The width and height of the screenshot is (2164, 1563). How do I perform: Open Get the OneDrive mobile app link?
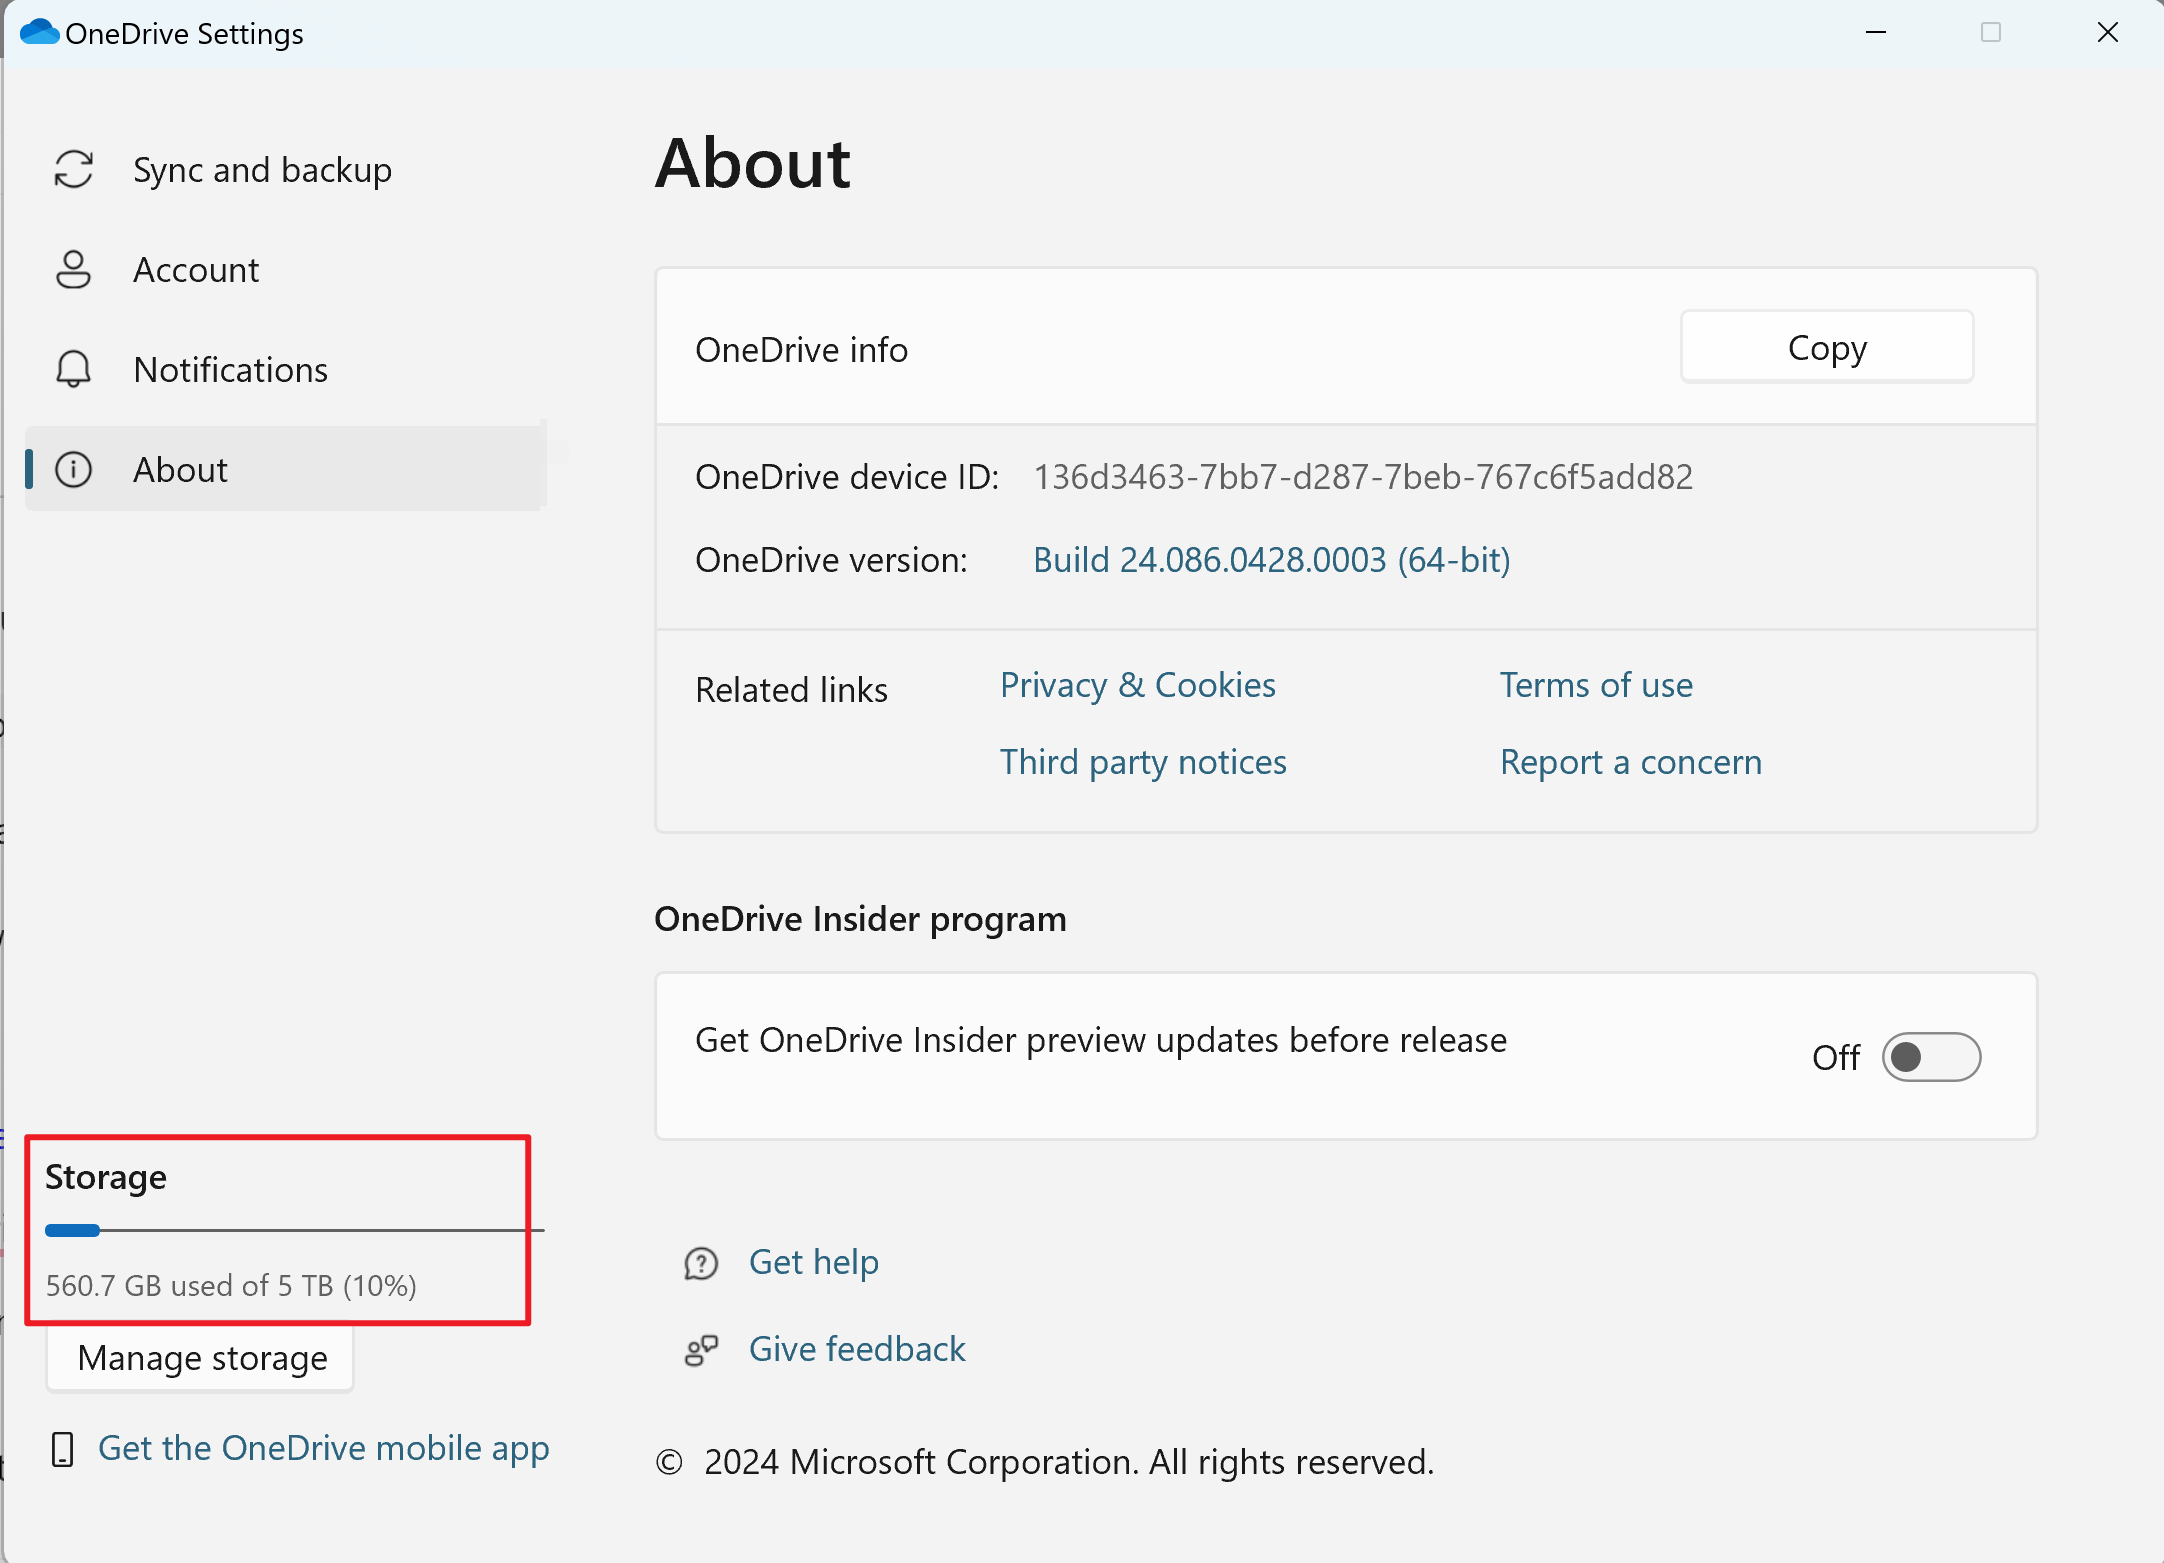pos(323,1448)
